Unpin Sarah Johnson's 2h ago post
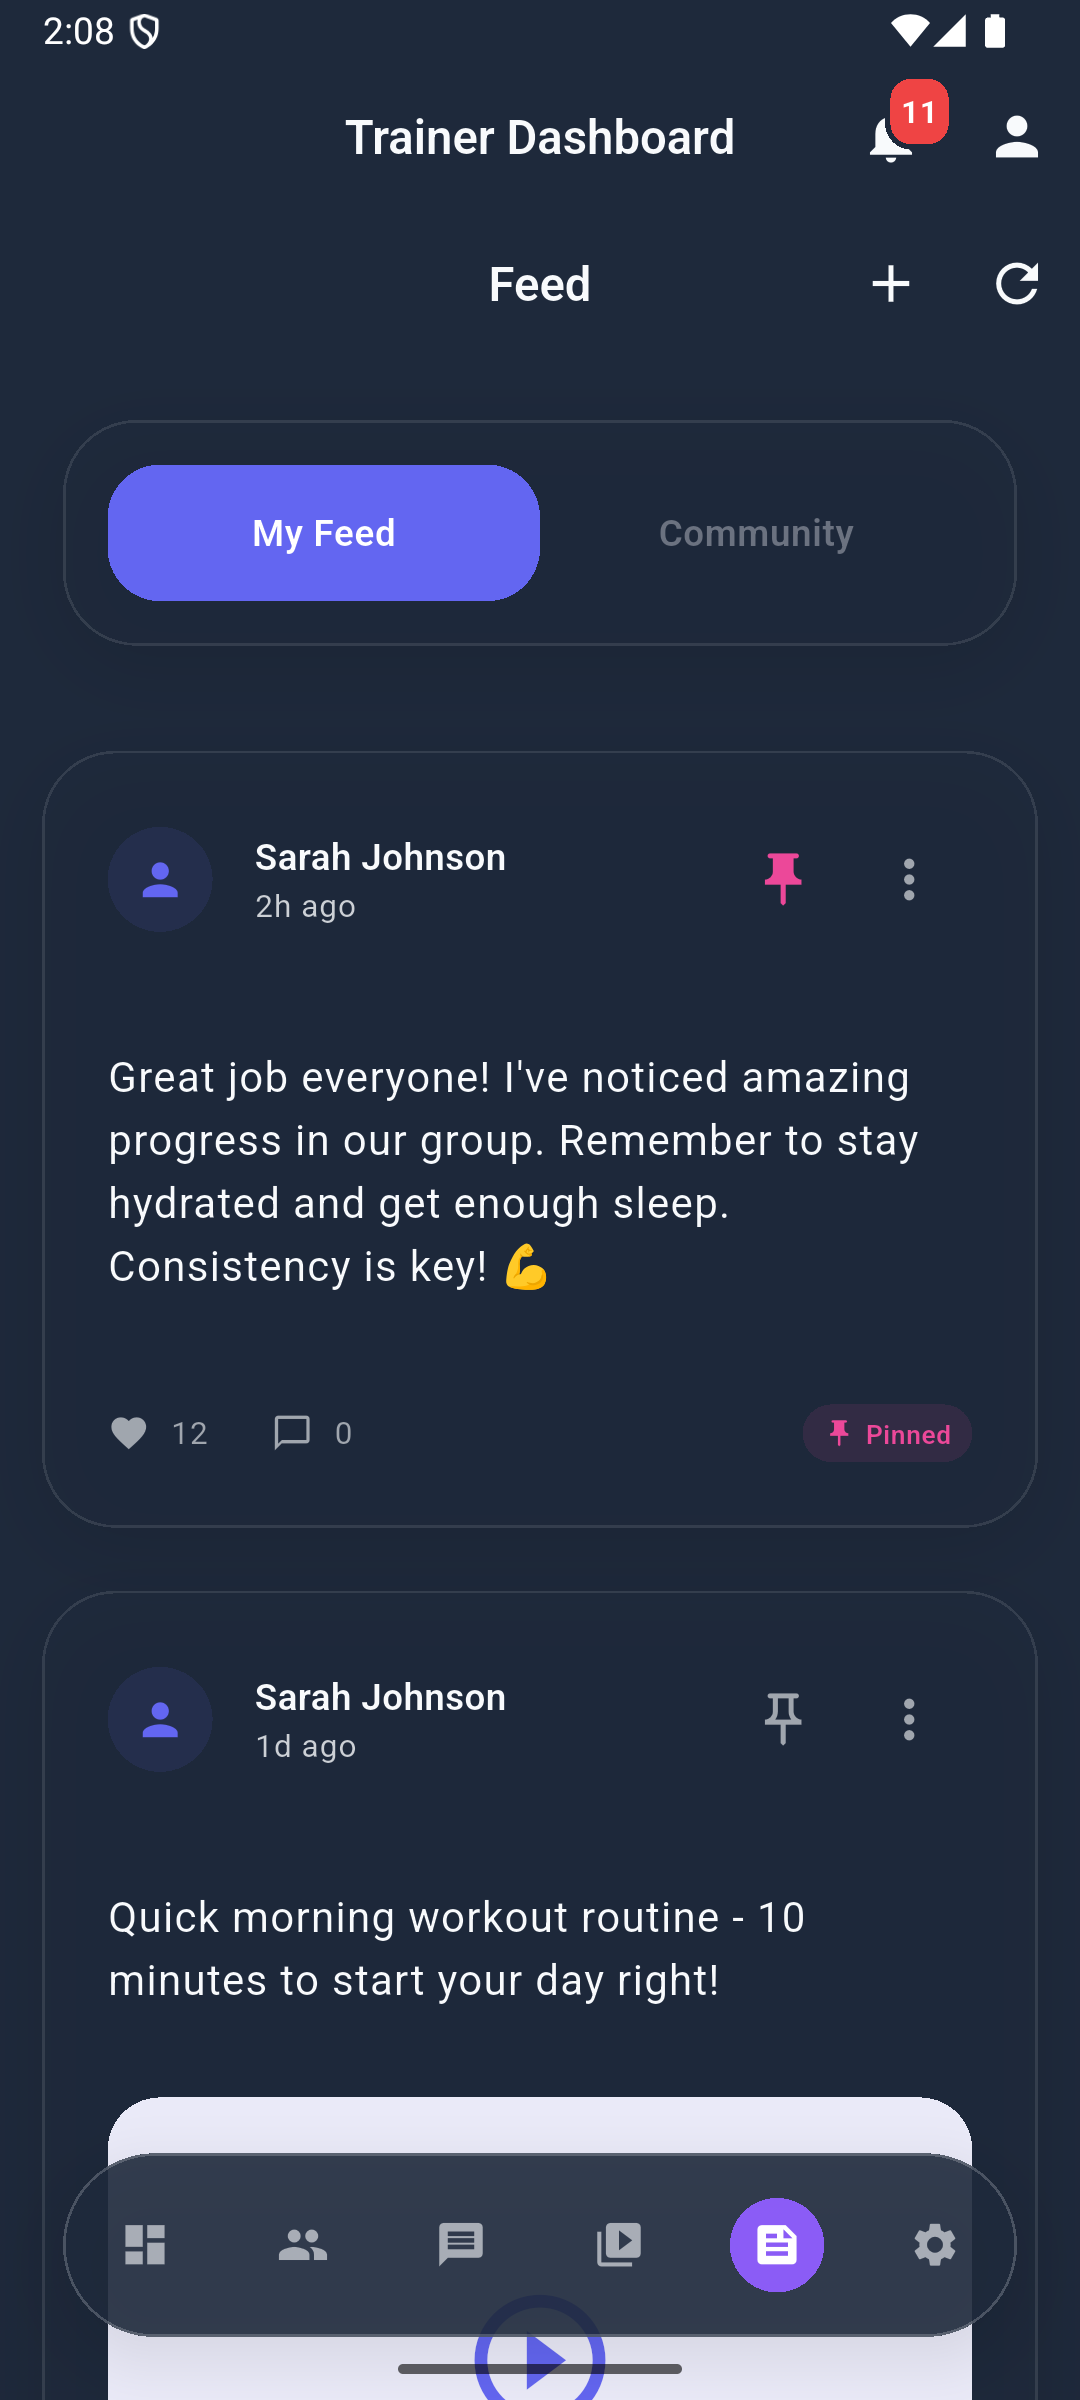 (x=783, y=879)
